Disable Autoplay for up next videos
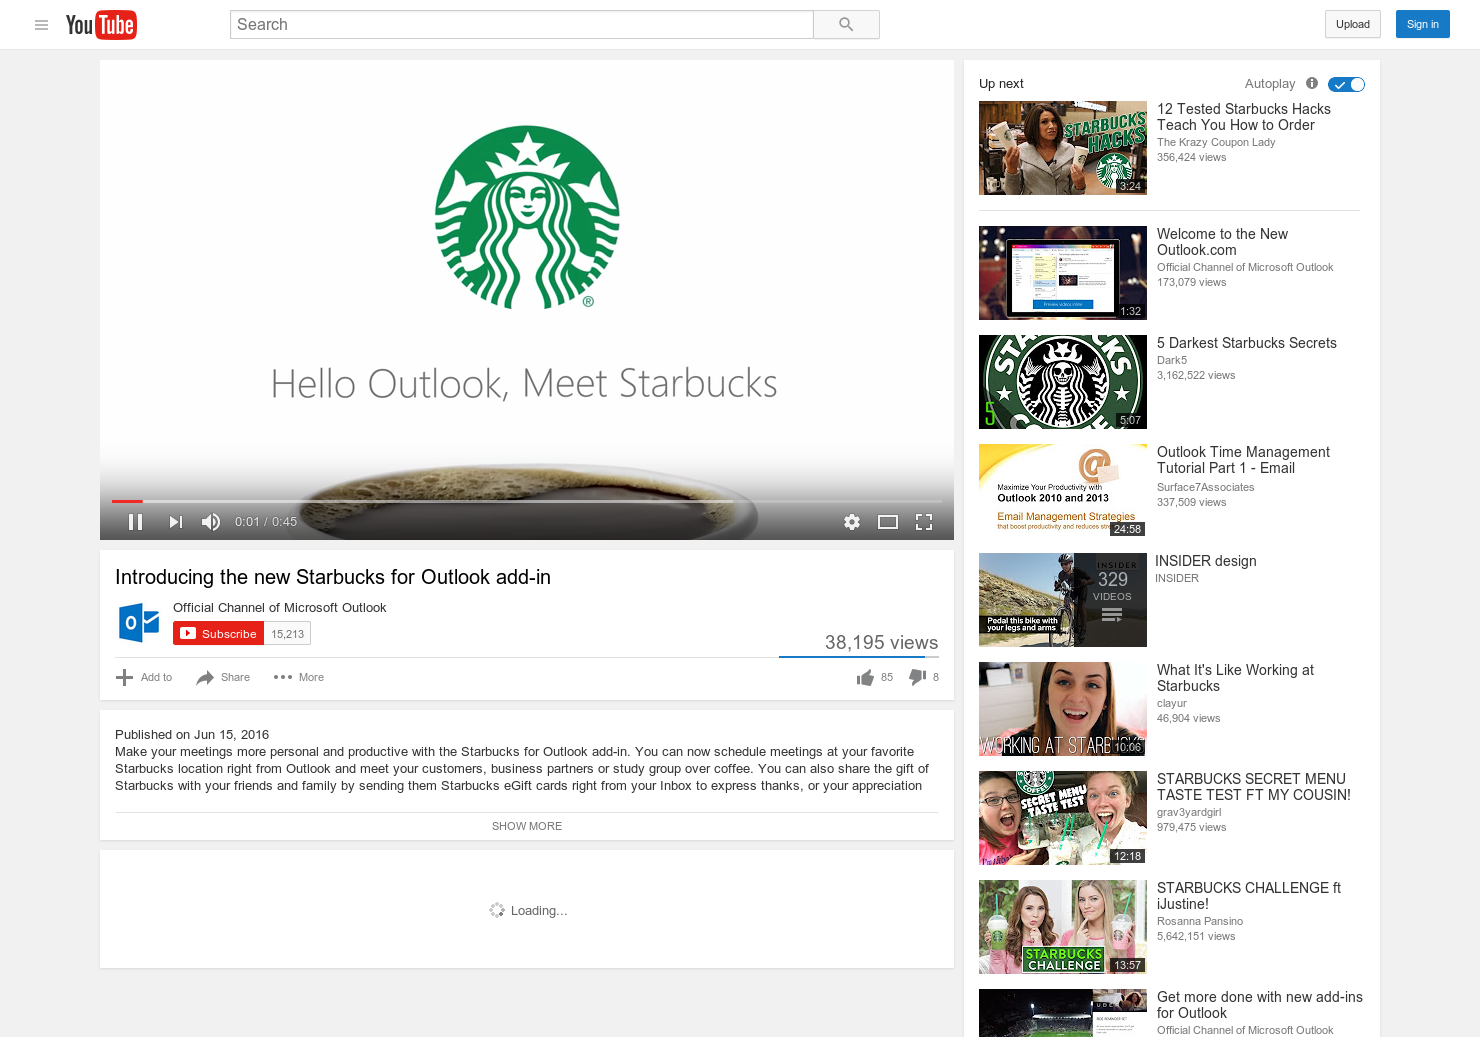1480x1037 pixels. pos(1346,85)
